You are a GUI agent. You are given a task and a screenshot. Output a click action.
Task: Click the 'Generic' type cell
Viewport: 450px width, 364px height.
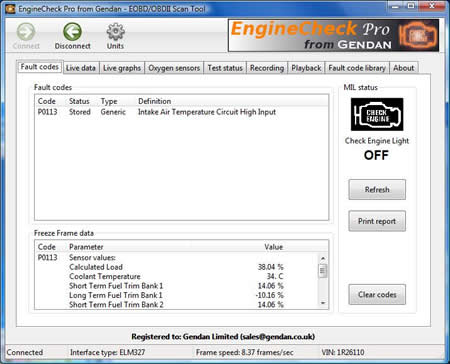[113, 112]
